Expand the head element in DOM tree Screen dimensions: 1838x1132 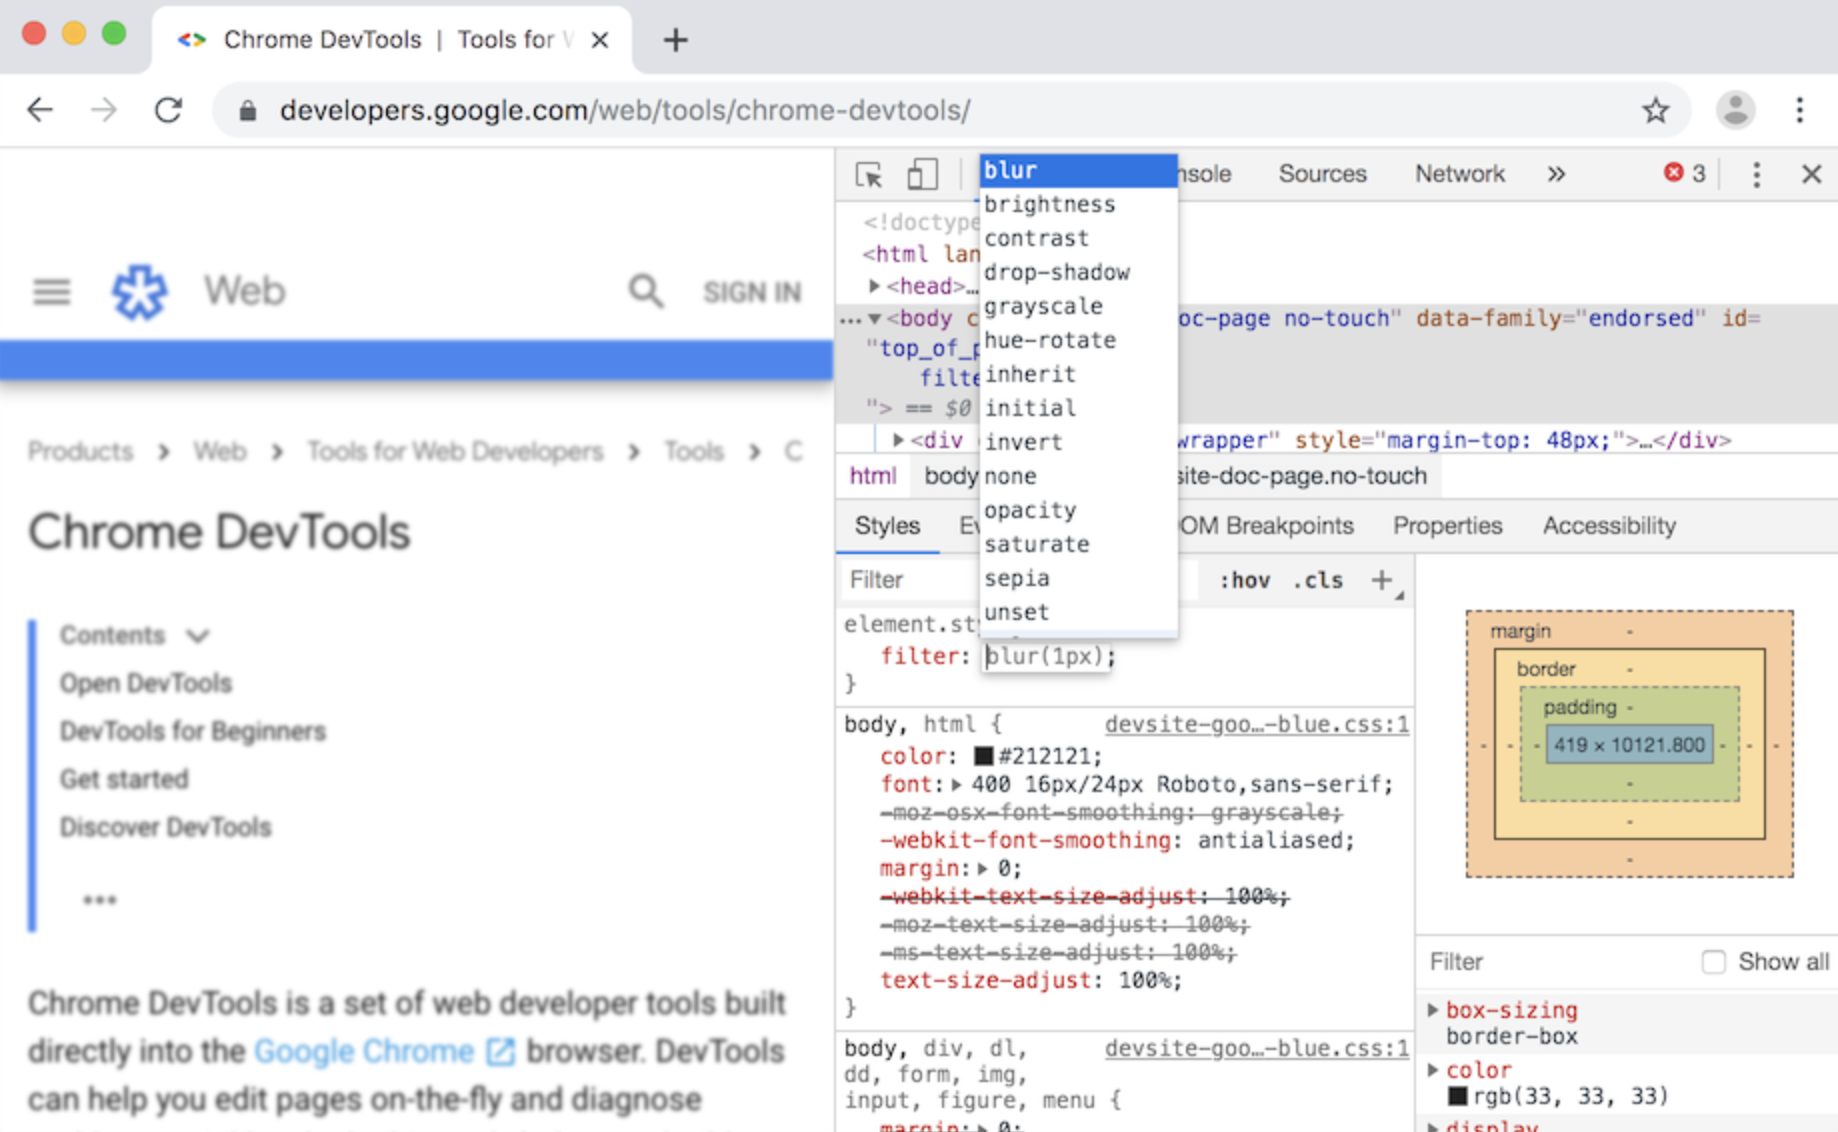tap(874, 286)
